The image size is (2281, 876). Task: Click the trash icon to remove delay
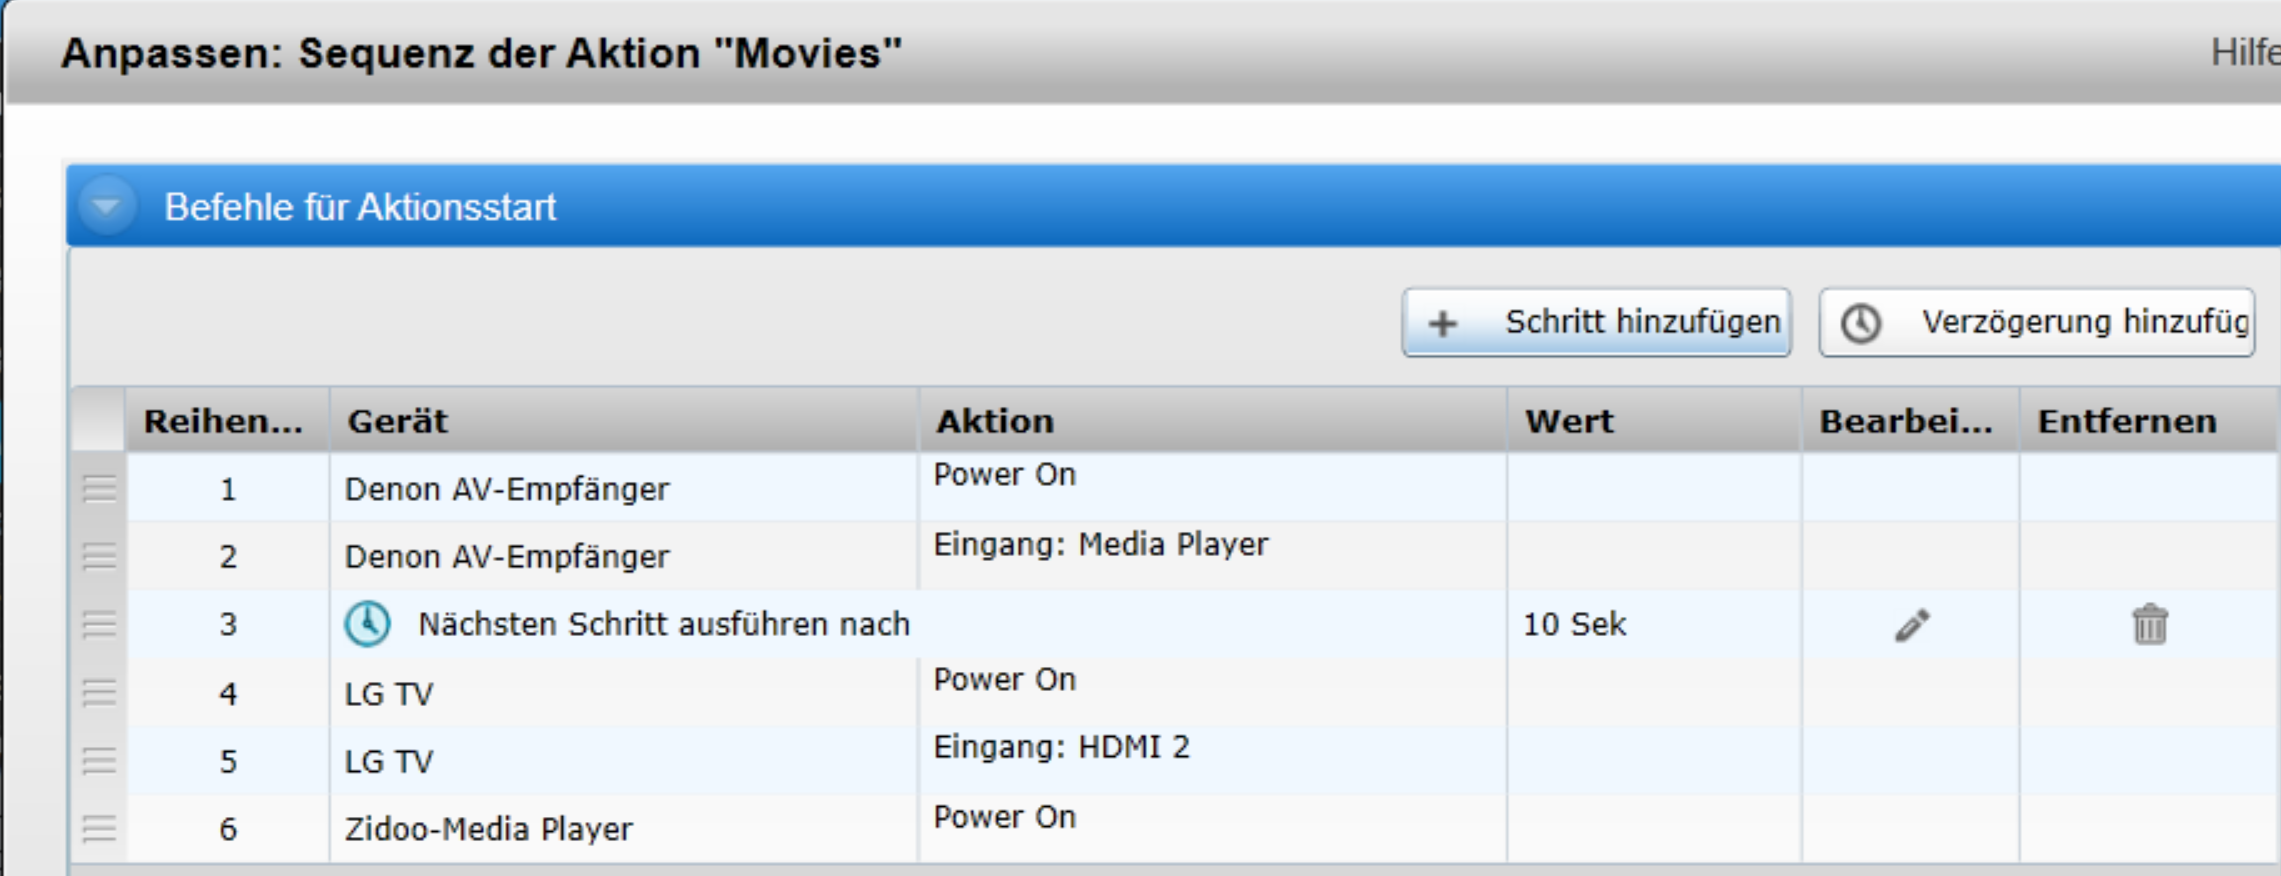click(2149, 625)
